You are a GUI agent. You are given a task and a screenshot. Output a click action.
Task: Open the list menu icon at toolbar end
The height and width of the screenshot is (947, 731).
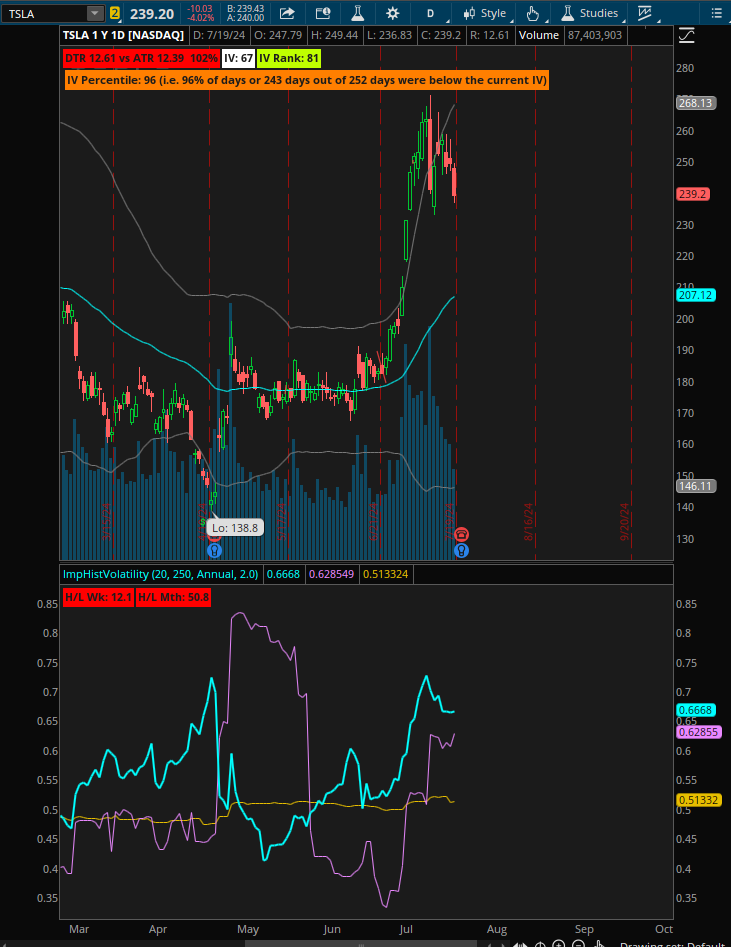coord(717,13)
